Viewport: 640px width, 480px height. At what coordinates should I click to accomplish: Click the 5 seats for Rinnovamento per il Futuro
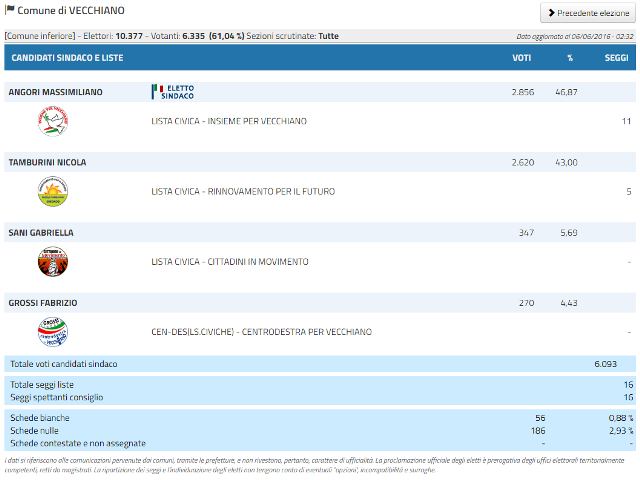[629, 191]
